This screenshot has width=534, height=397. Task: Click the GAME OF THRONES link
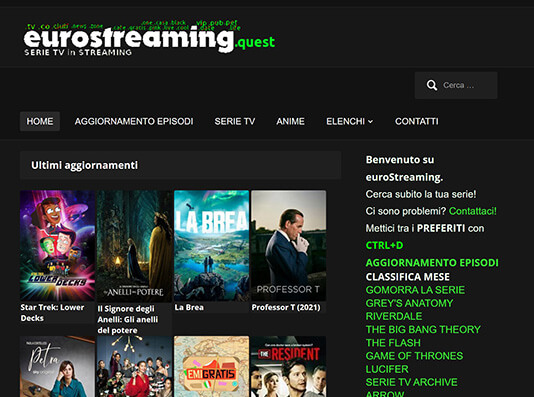(x=414, y=356)
